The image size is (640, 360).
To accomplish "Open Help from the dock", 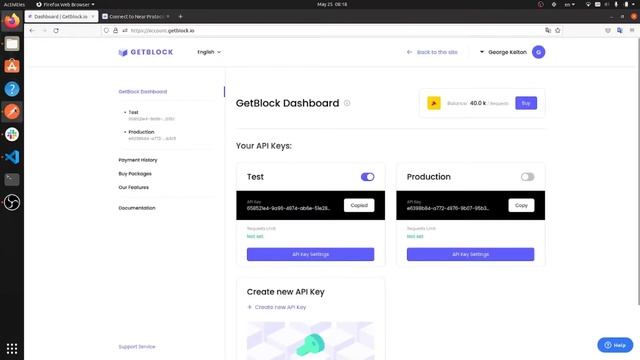I will click(x=12, y=89).
